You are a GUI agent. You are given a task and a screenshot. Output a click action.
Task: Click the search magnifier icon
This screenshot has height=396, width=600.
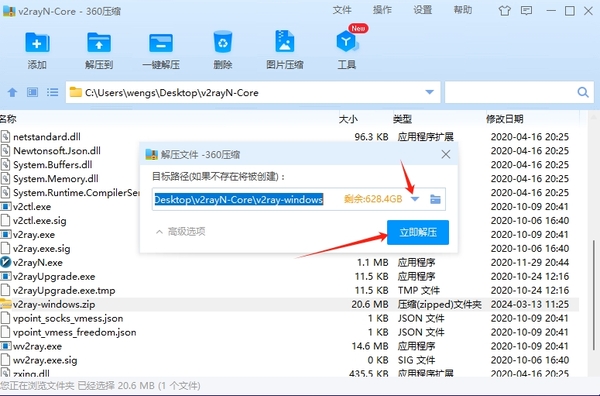coord(583,92)
